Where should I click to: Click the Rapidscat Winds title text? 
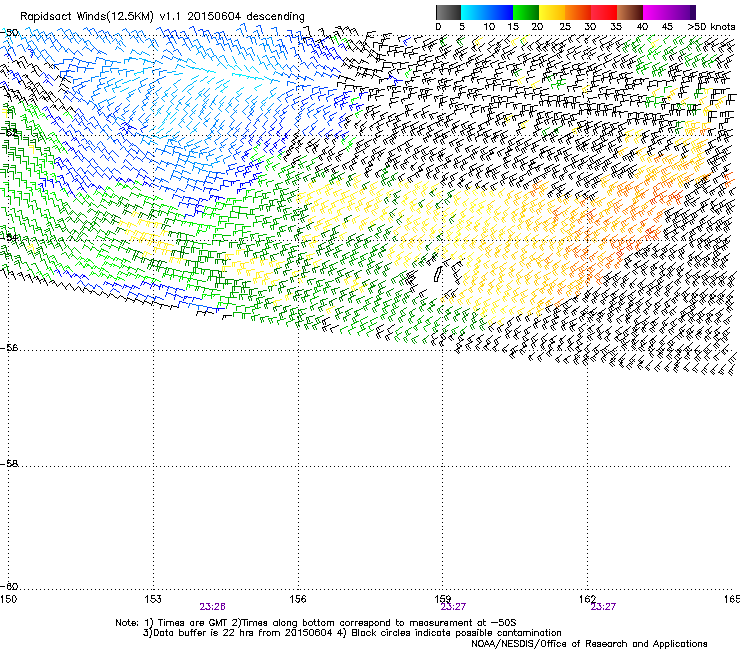[x=162, y=17]
